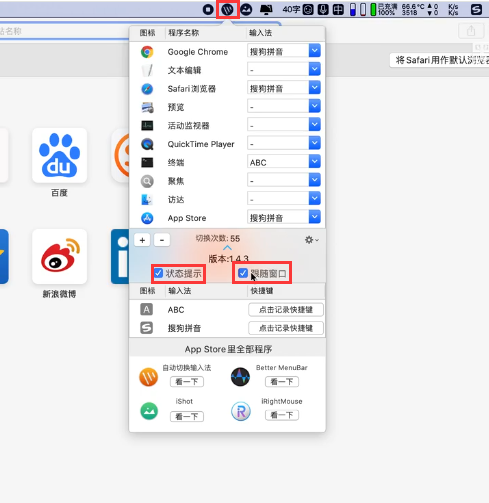Image resolution: width=489 pixels, height=503 pixels.
Task: Select the Safari浏览器 compass icon
Action: (x=147, y=89)
